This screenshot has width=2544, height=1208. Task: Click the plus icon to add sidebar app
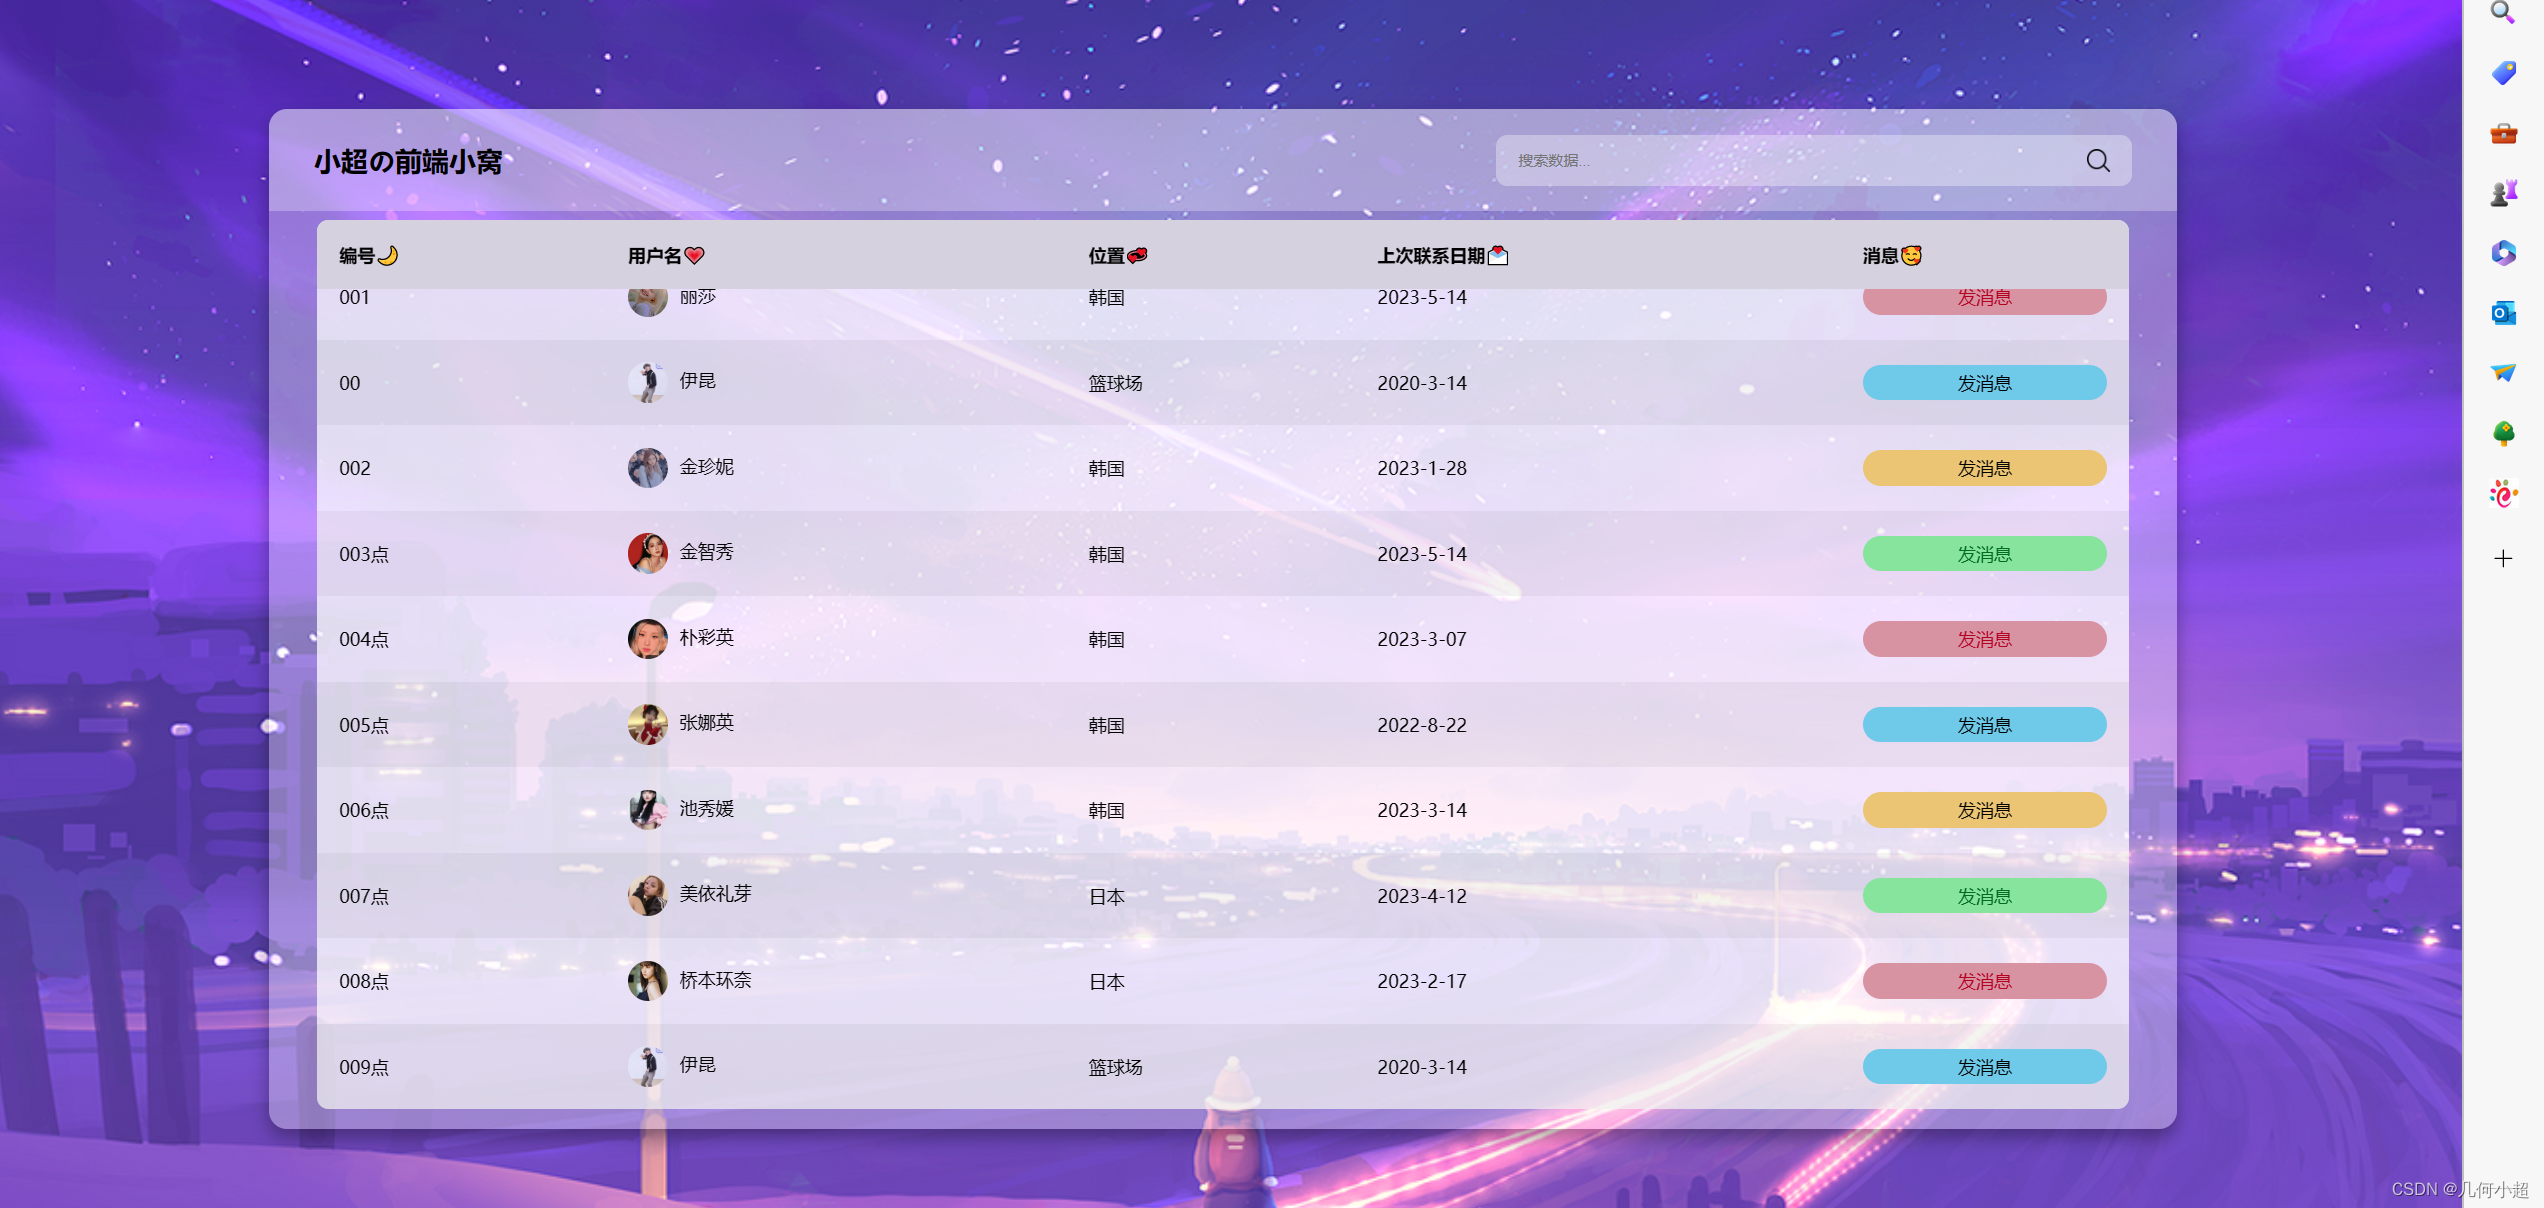coord(2503,559)
